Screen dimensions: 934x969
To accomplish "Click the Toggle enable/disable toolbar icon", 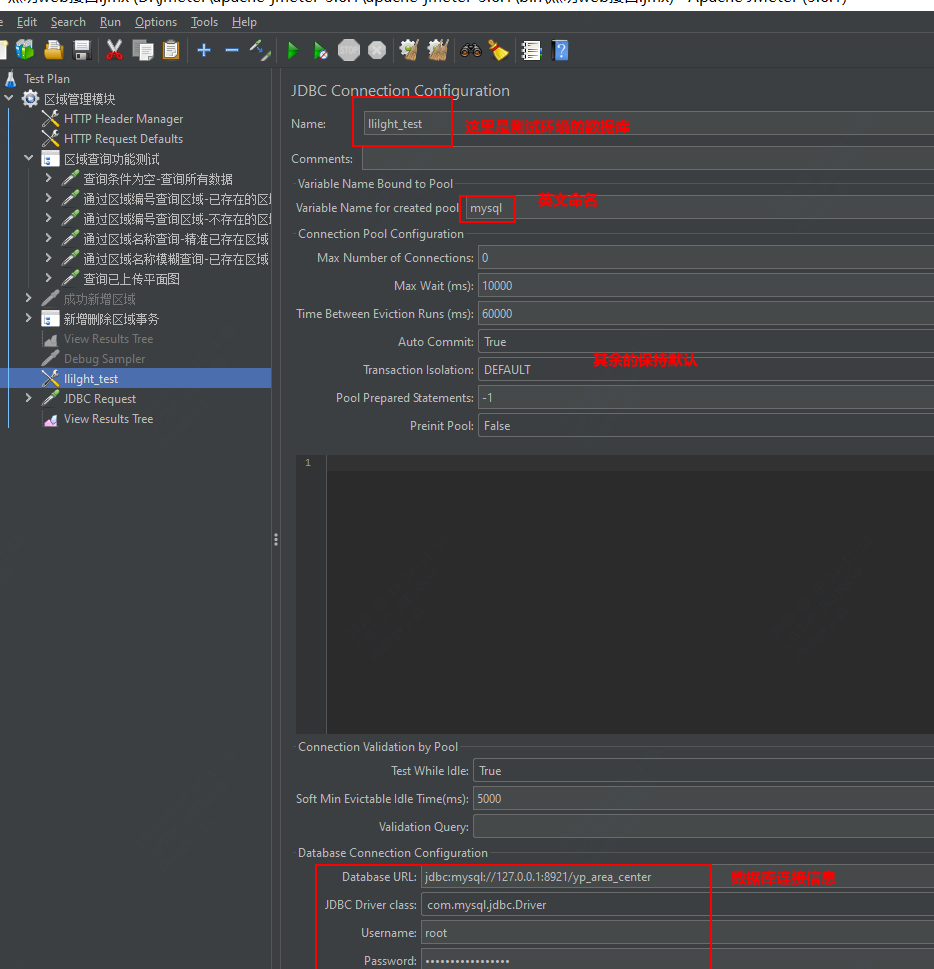I will (x=260, y=50).
